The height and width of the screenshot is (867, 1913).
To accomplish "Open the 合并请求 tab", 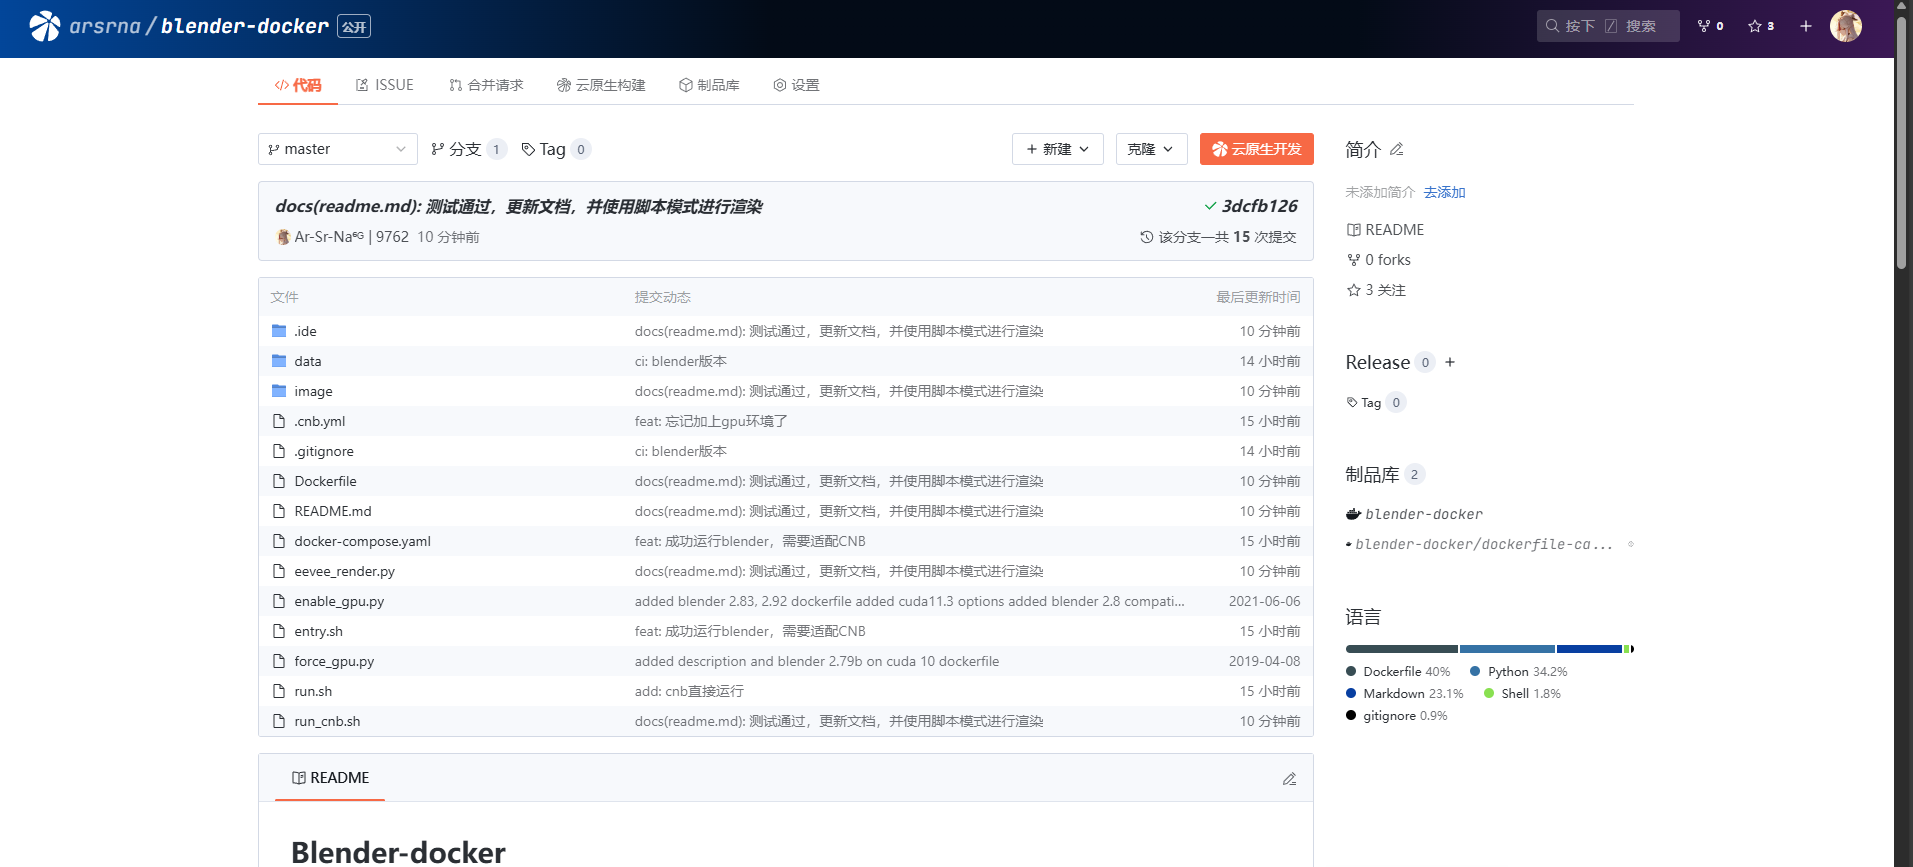I will 486,85.
